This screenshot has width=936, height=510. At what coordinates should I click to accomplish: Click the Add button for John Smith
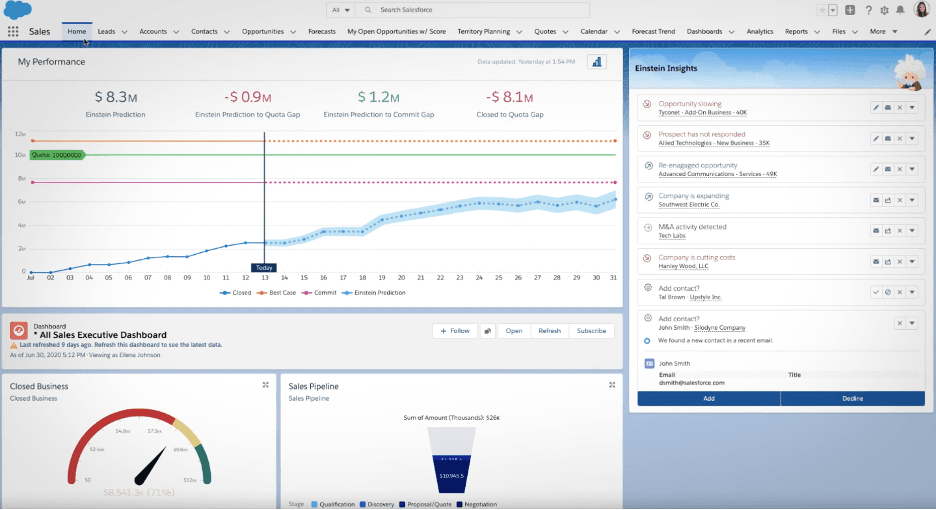click(x=708, y=398)
